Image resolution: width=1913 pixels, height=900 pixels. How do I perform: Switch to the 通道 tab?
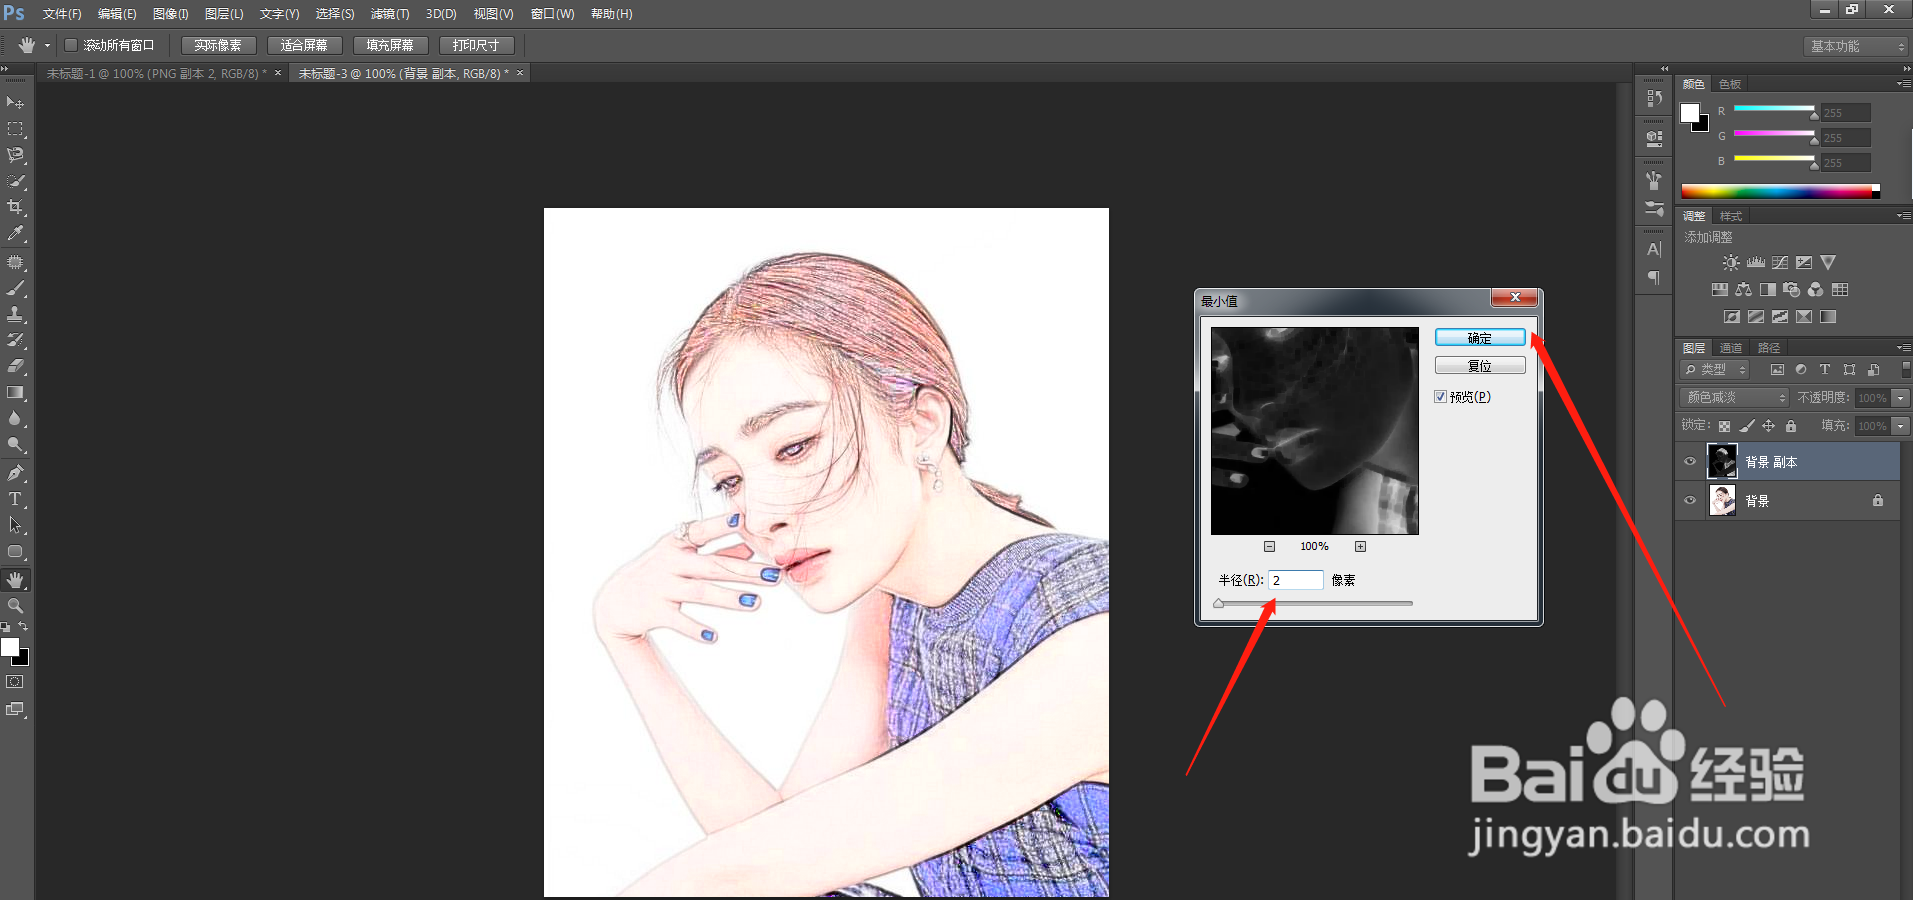[1731, 348]
